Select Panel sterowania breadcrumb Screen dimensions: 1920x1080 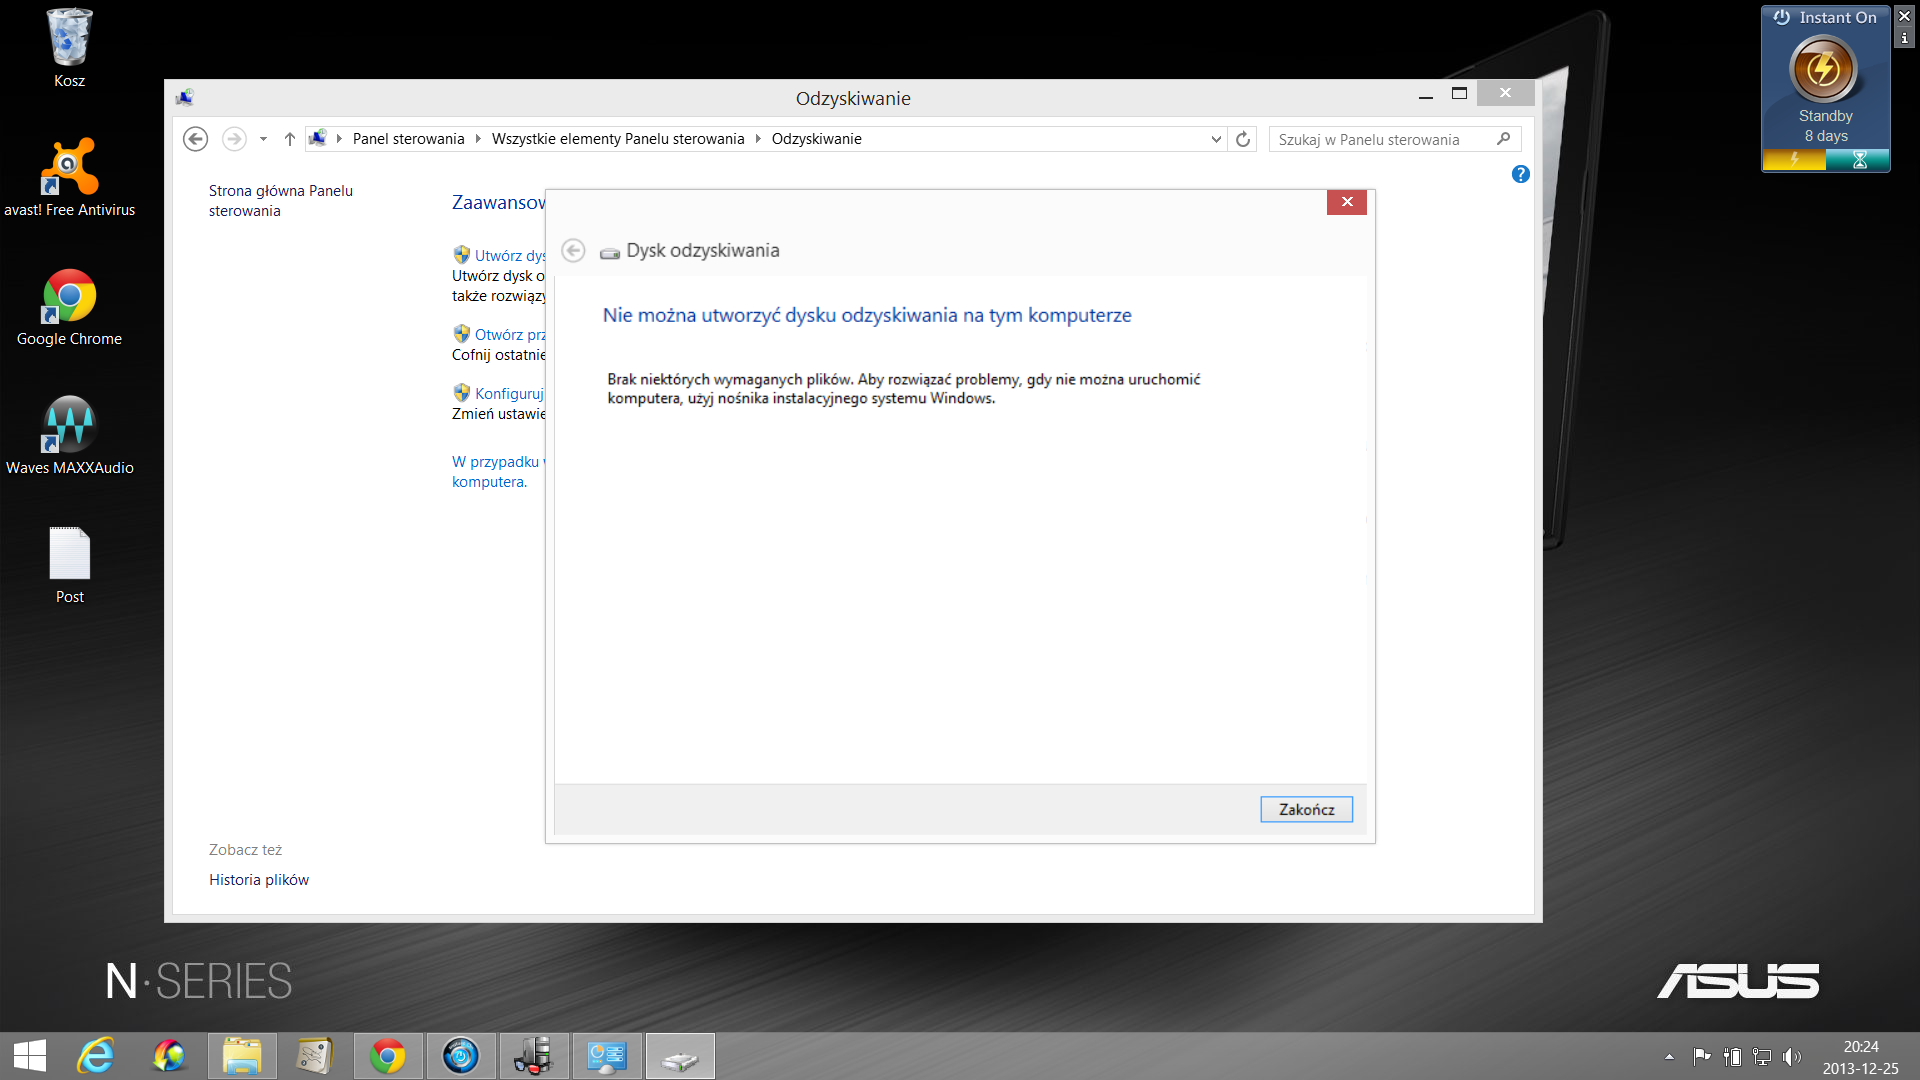pyautogui.click(x=408, y=139)
